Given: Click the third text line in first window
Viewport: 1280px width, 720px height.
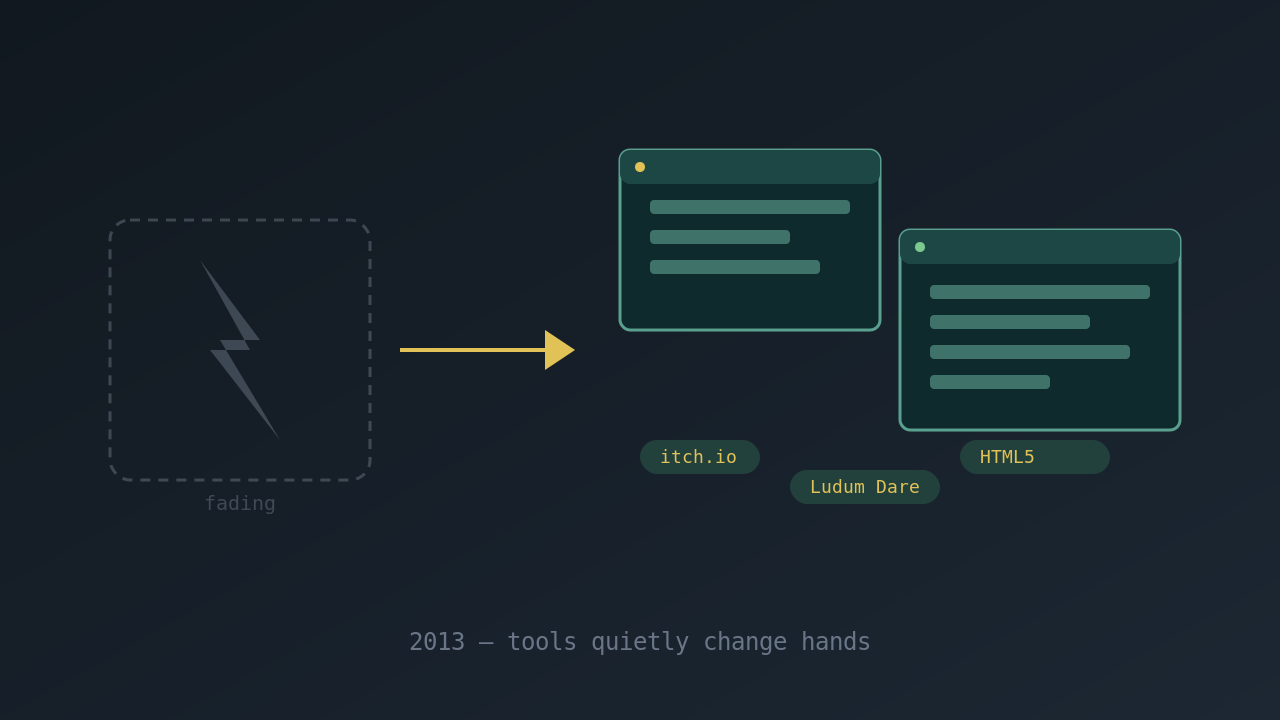Looking at the screenshot, I should click(x=735, y=267).
